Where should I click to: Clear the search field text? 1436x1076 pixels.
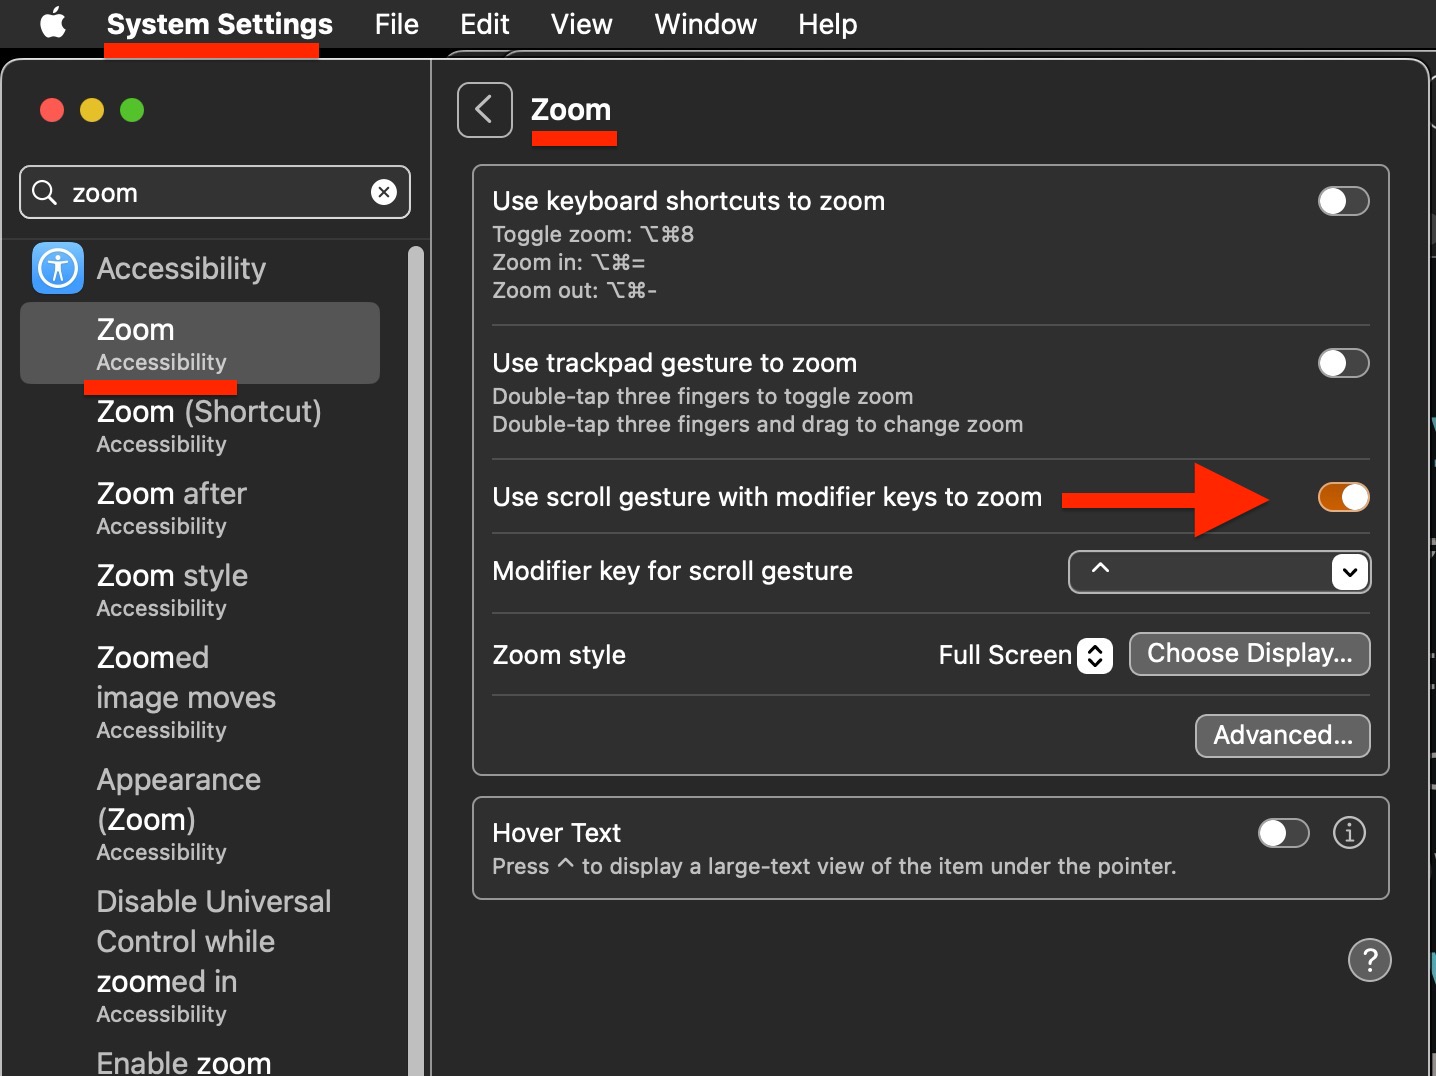[x=384, y=192]
